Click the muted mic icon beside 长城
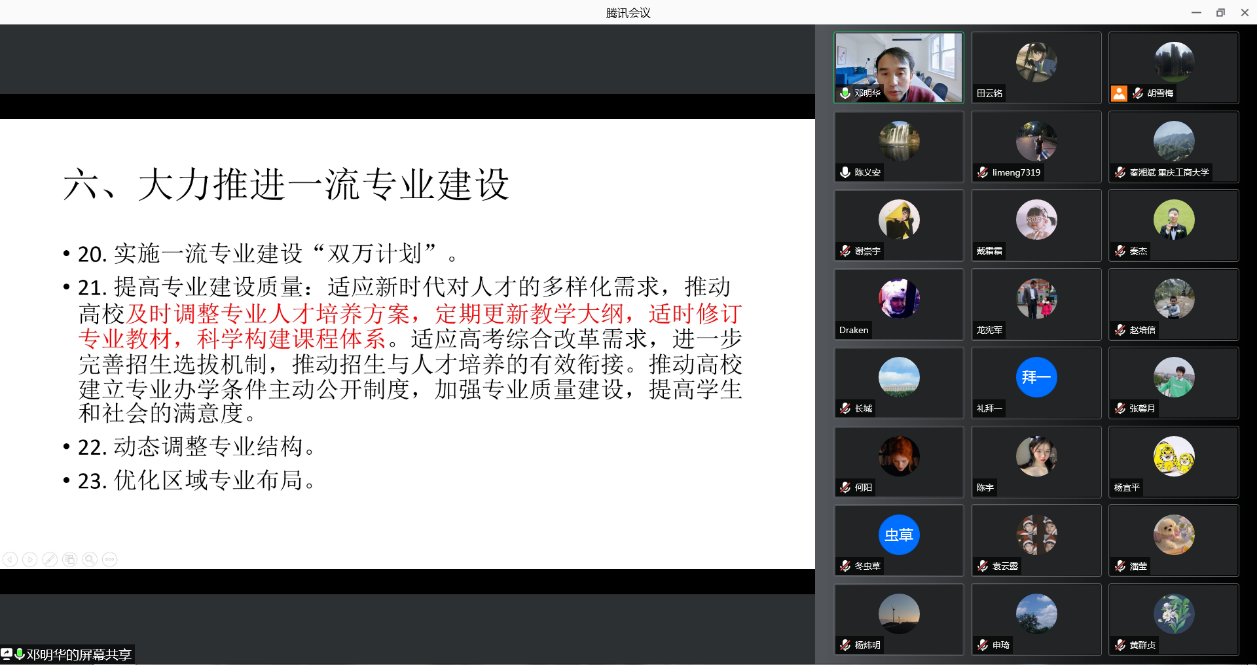Screen dimensions: 1257x665 click(846, 408)
